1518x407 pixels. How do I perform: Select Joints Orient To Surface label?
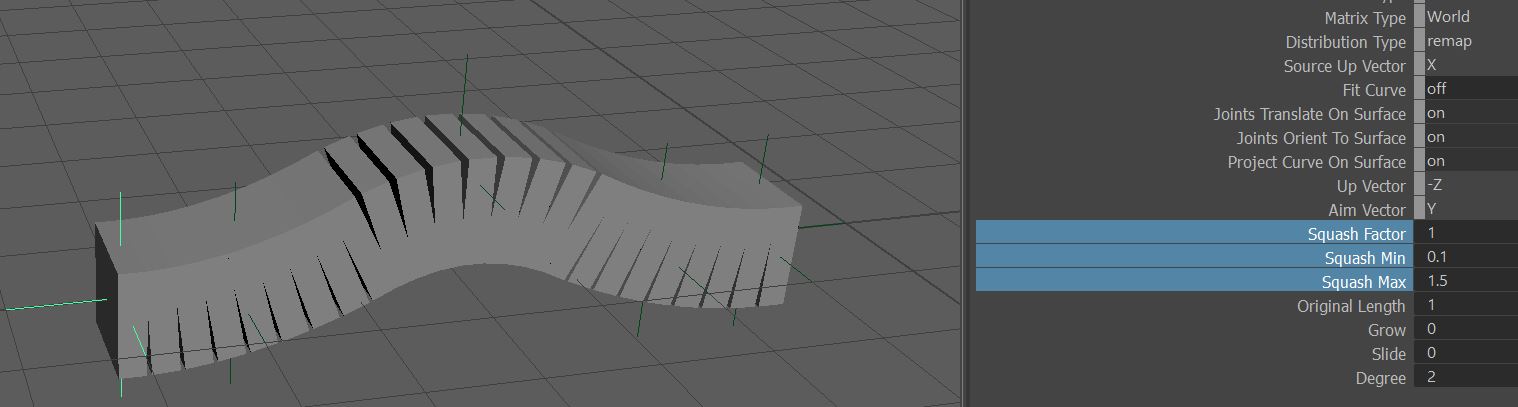pyautogui.click(x=1321, y=138)
